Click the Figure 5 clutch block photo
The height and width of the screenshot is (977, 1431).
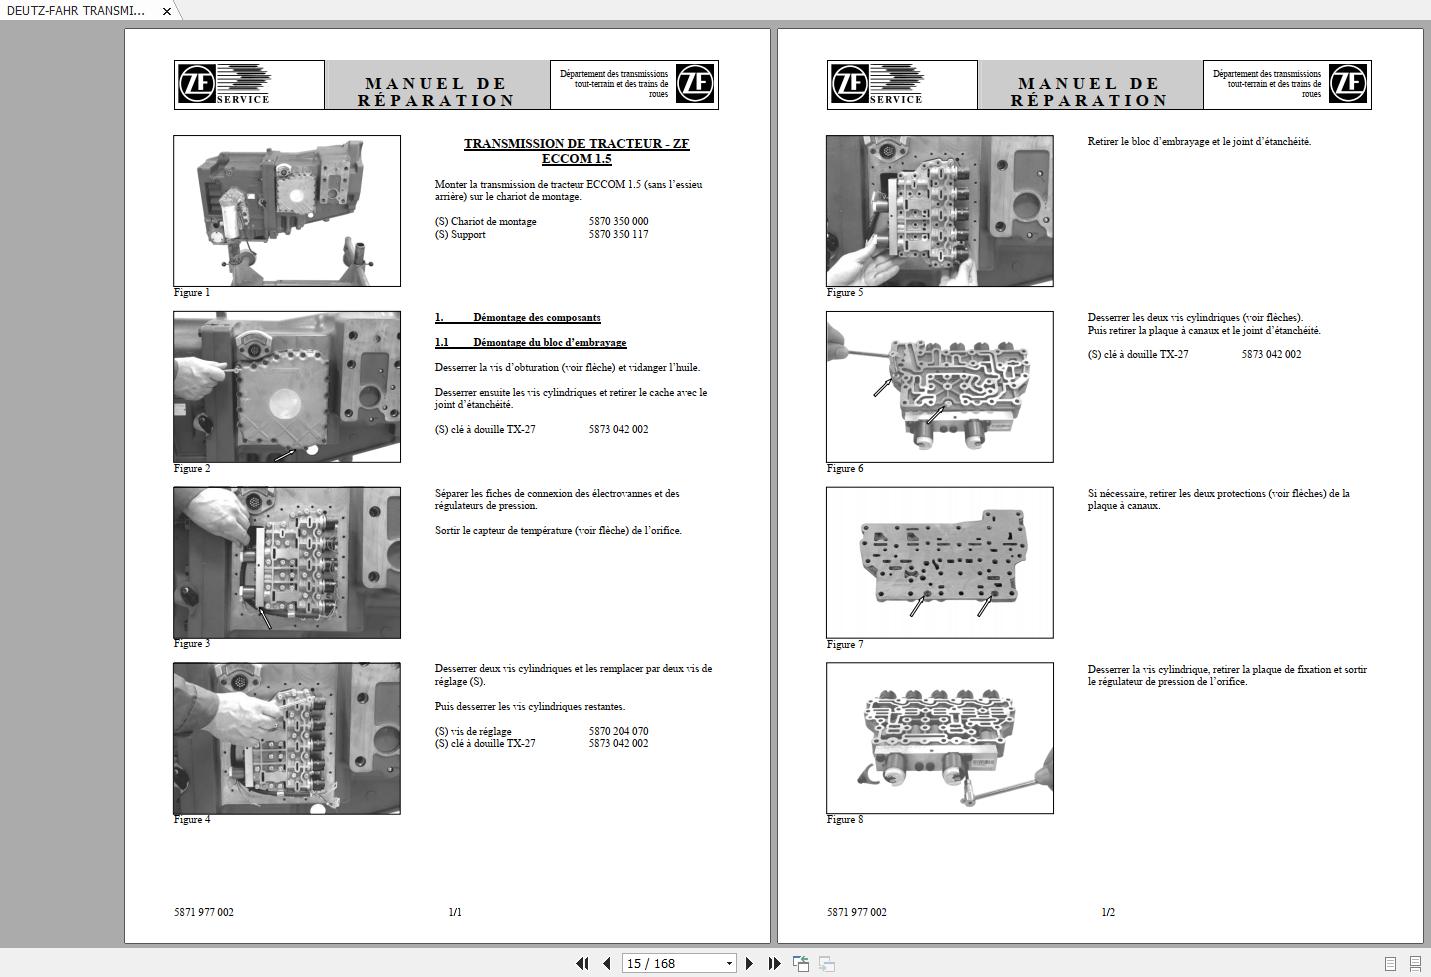[x=939, y=210]
